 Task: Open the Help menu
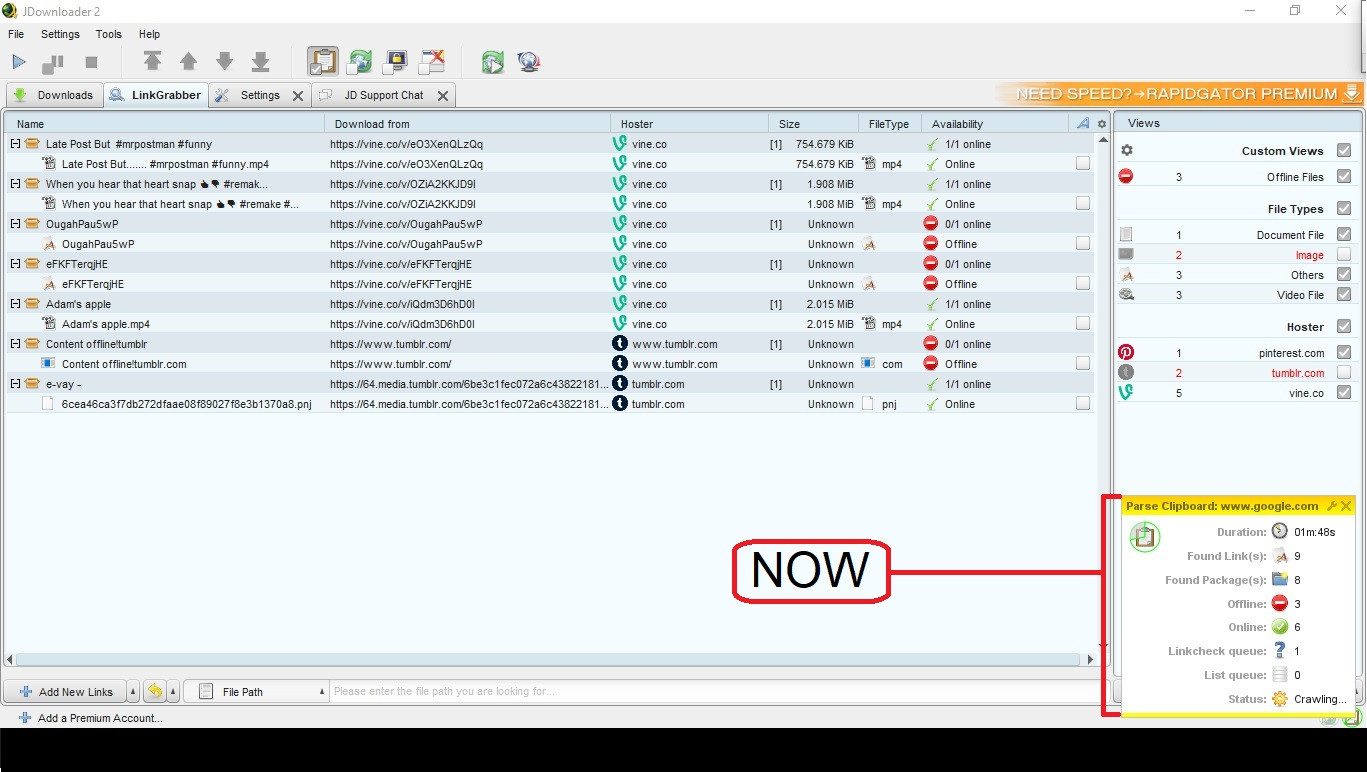(149, 34)
